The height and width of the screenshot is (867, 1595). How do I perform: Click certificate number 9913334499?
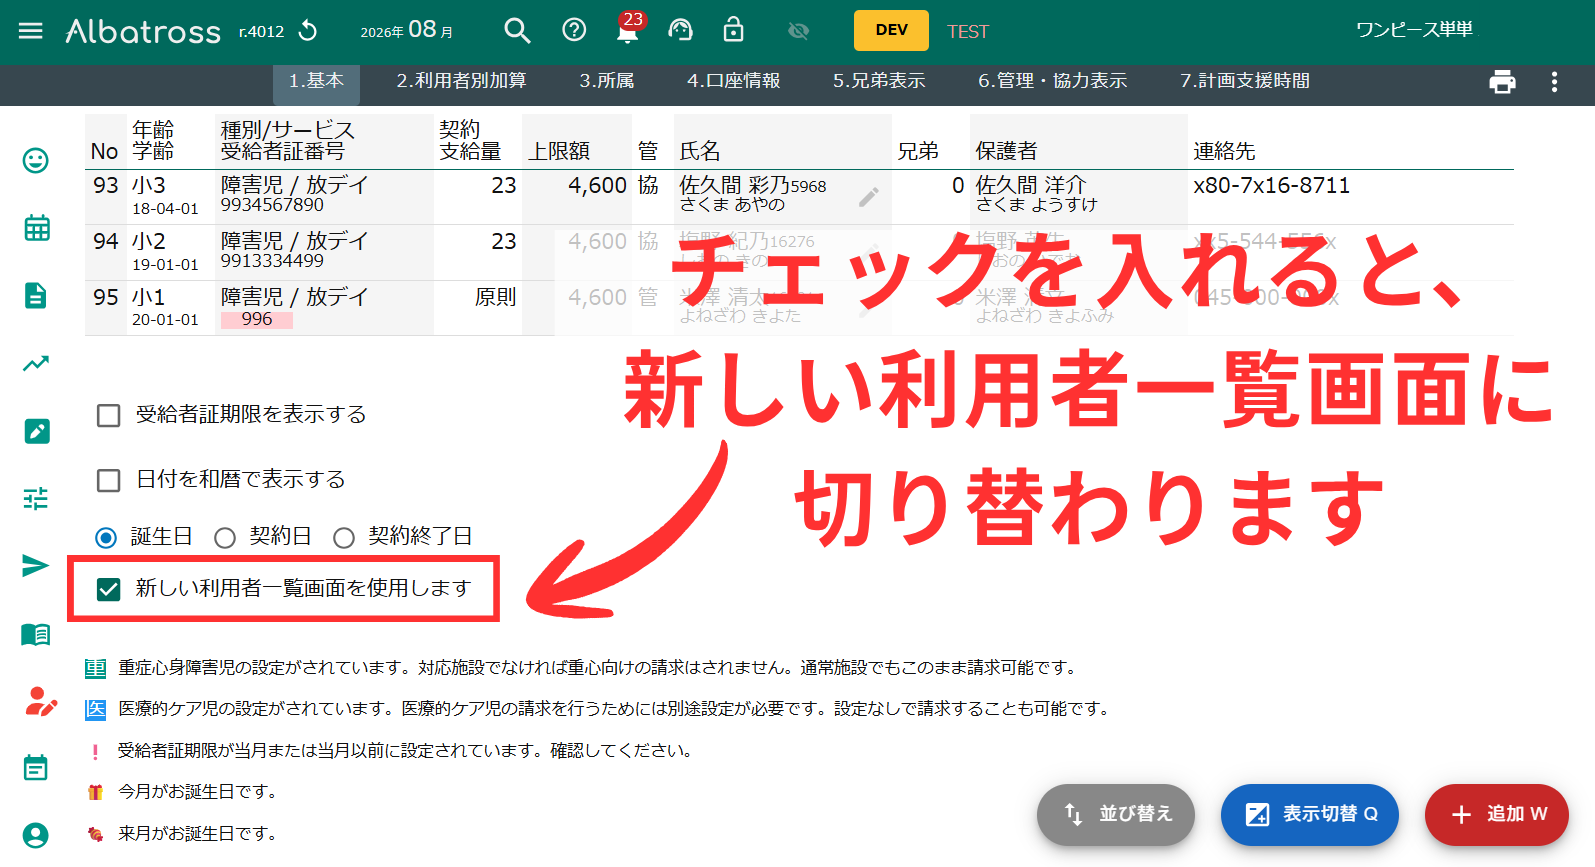[272, 261]
